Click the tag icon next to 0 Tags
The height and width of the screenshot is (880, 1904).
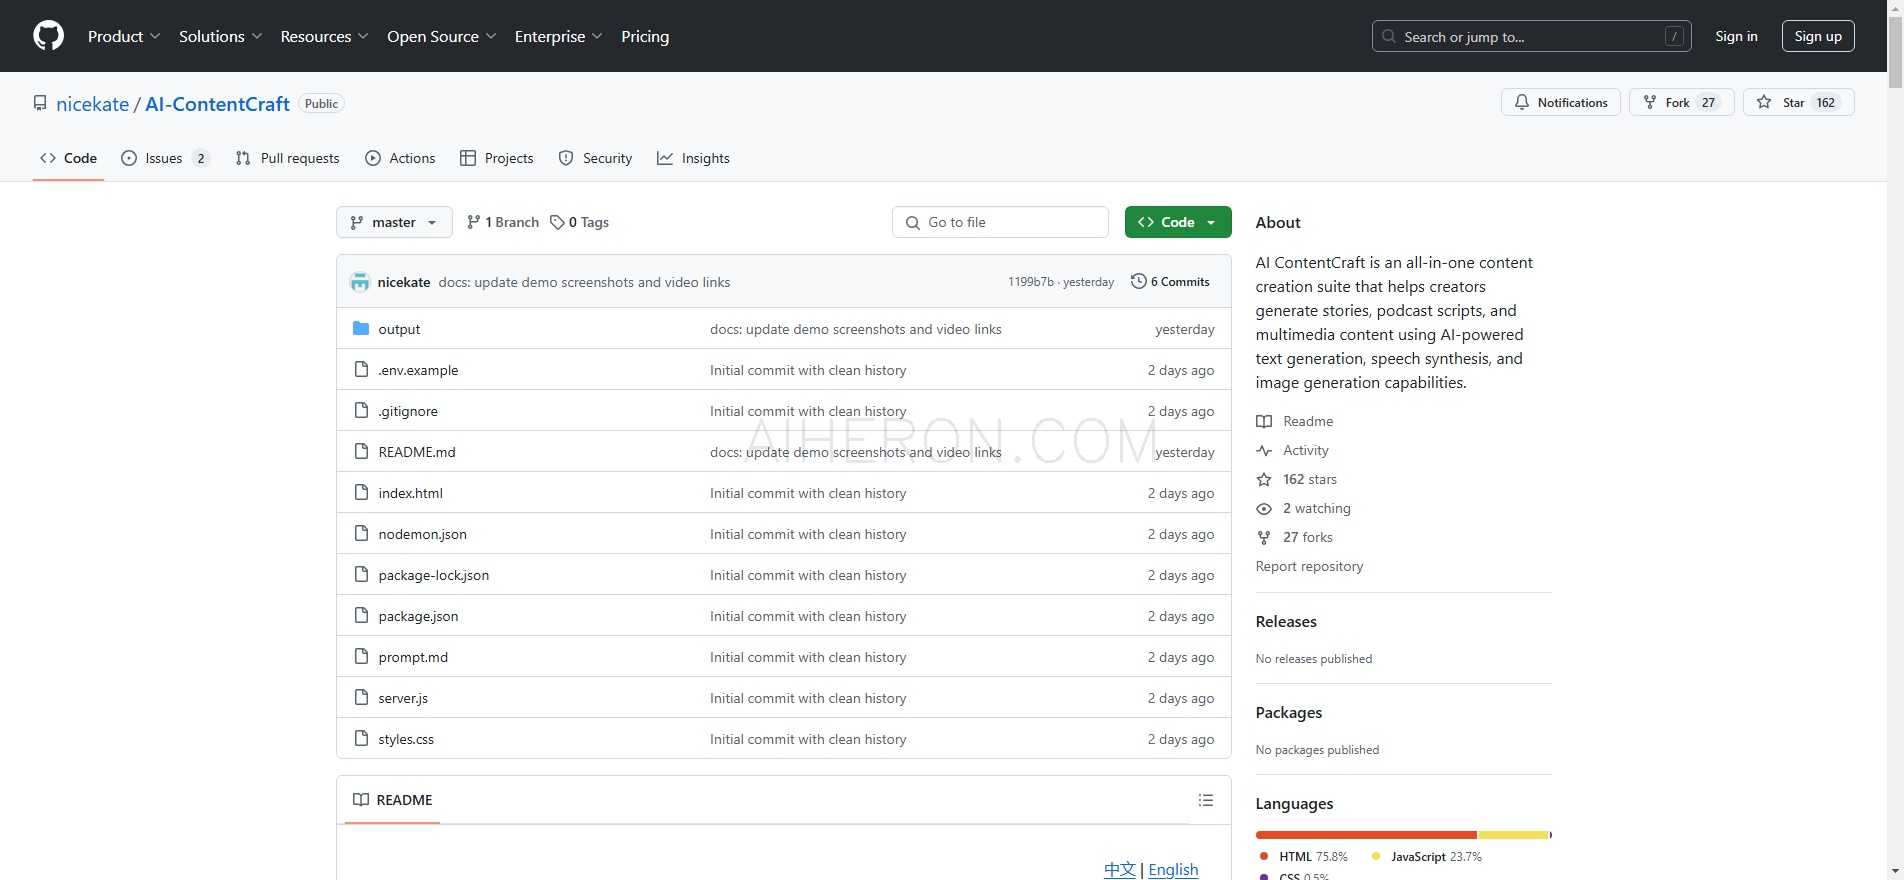click(x=557, y=222)
